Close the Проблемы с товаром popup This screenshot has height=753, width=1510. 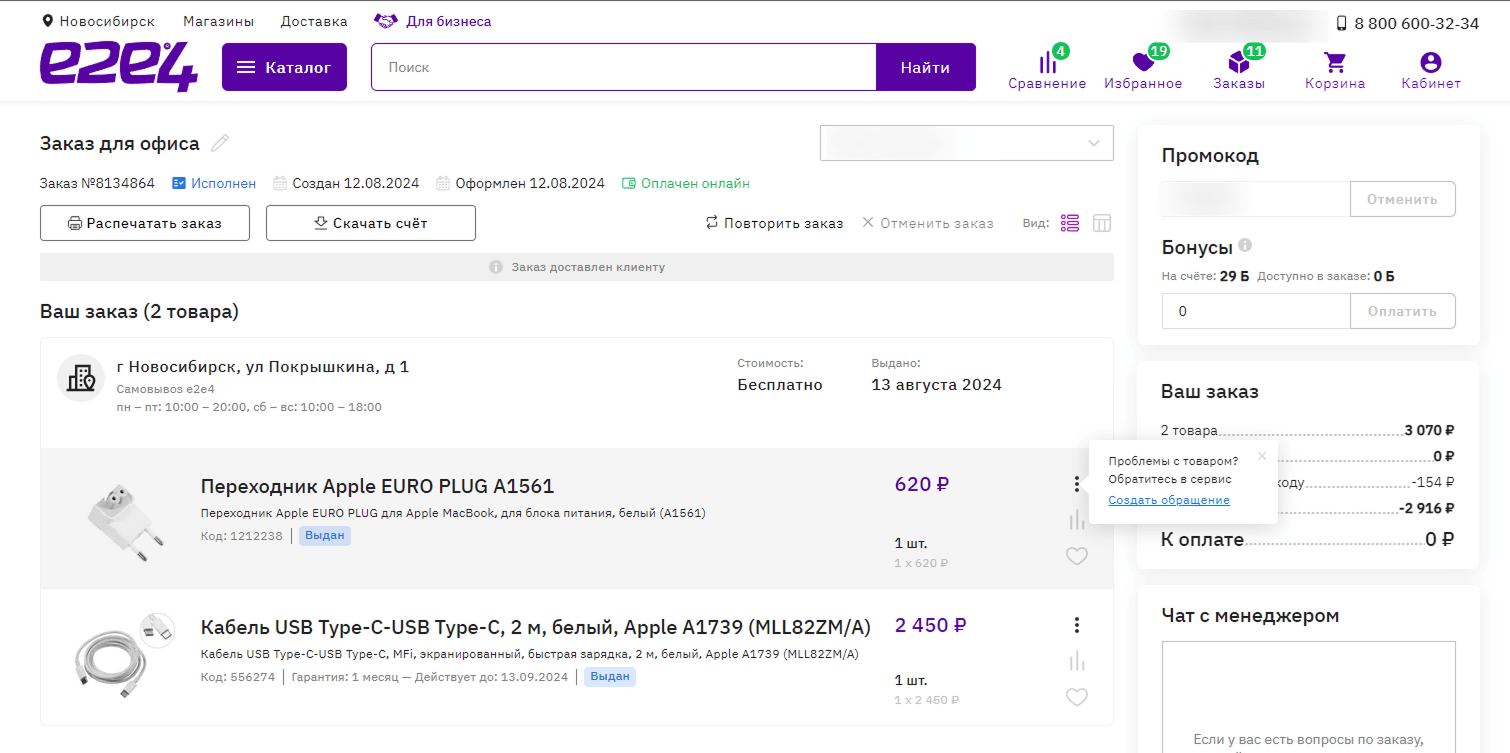click(1262, 456)
